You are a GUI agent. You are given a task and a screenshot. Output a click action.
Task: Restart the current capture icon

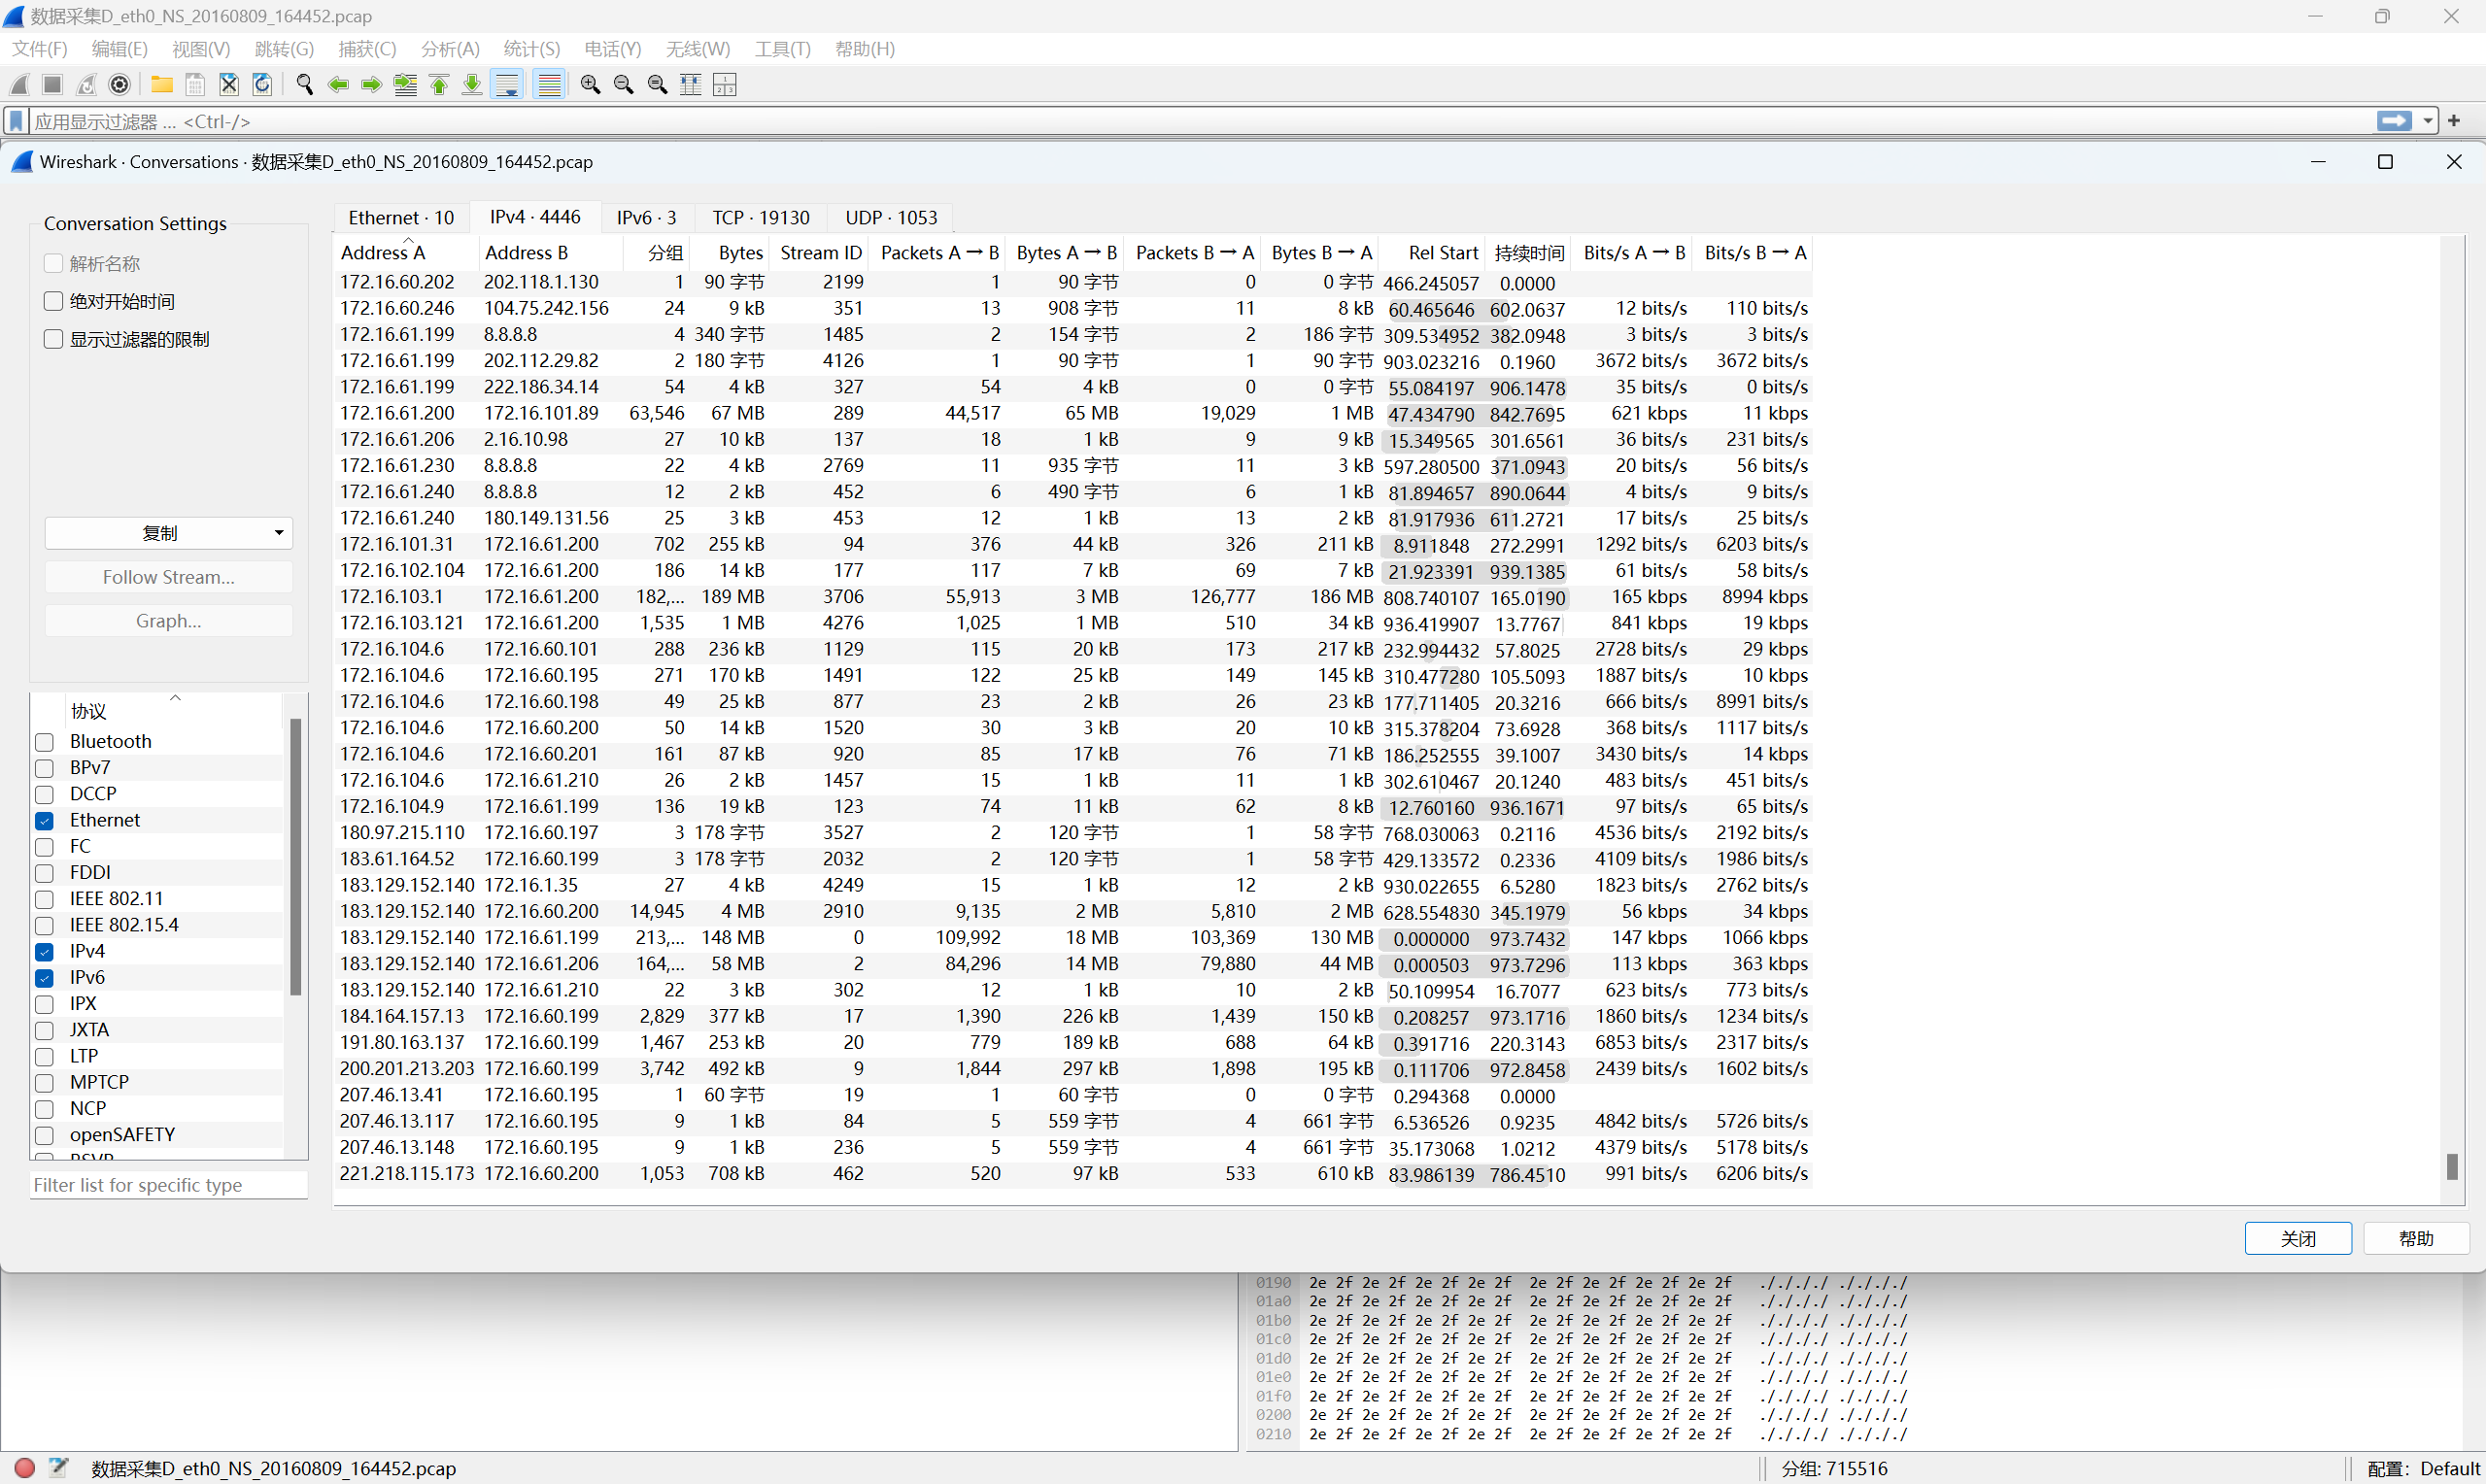pyautogui.click(x=87, y=85)
